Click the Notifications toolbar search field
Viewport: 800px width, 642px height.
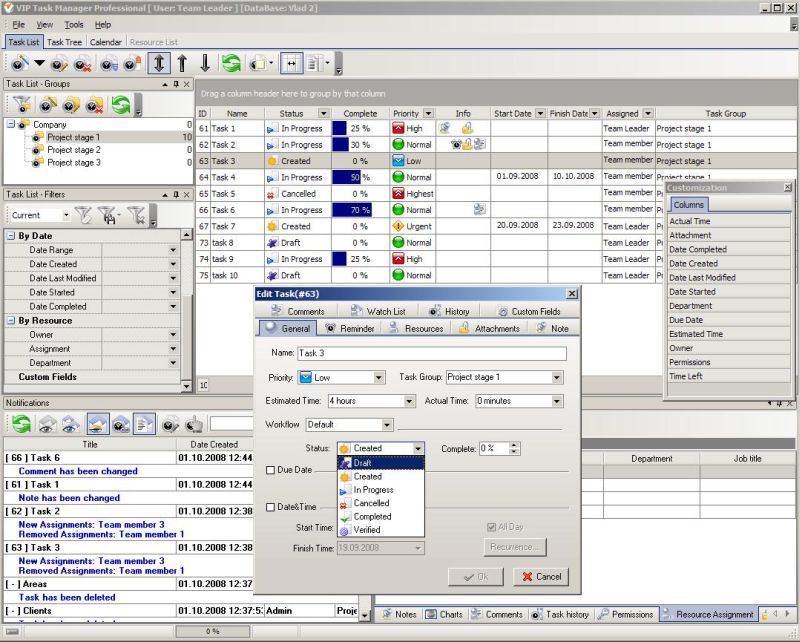(232, 424)
